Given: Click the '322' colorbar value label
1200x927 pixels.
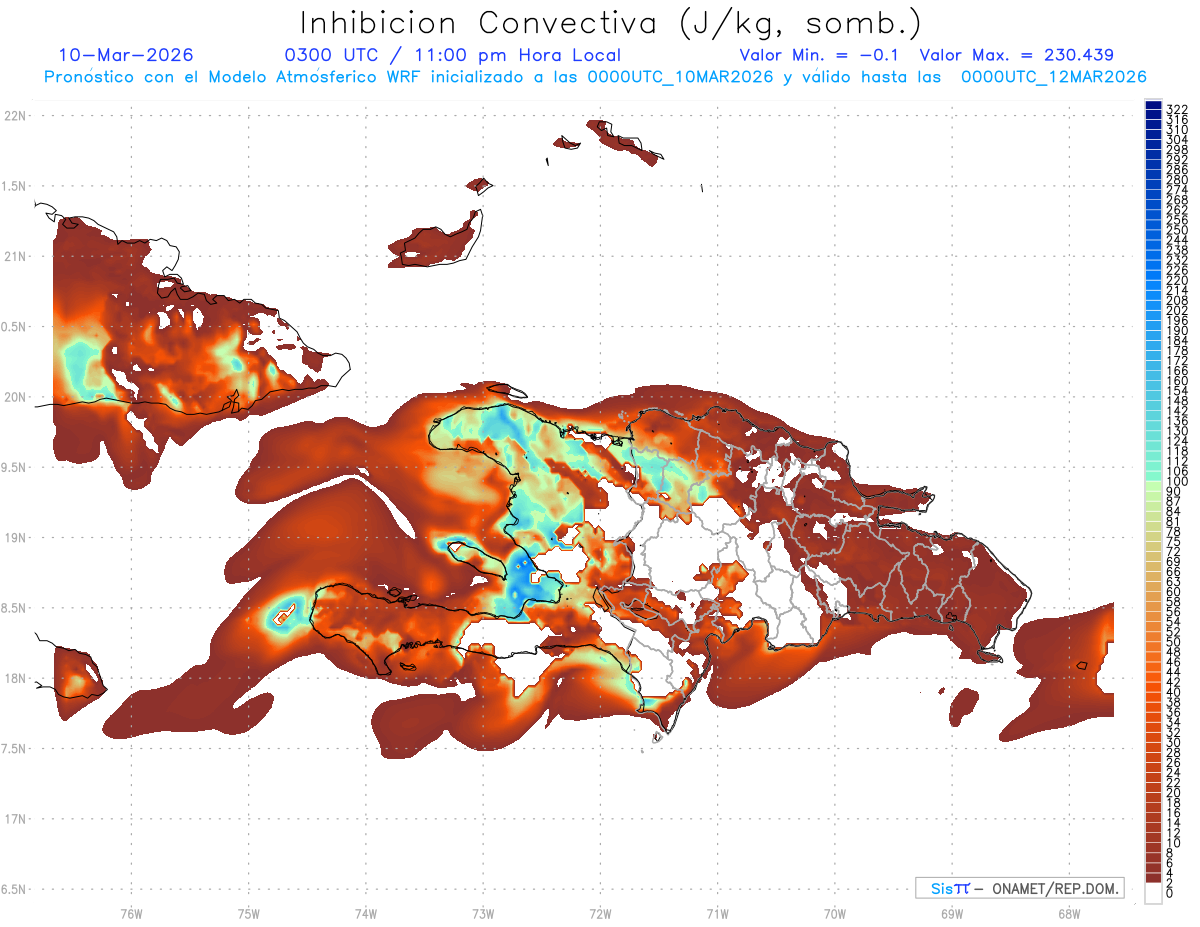Looking at the screenshot, I should pyautogui.click(x=1175, y=109).
